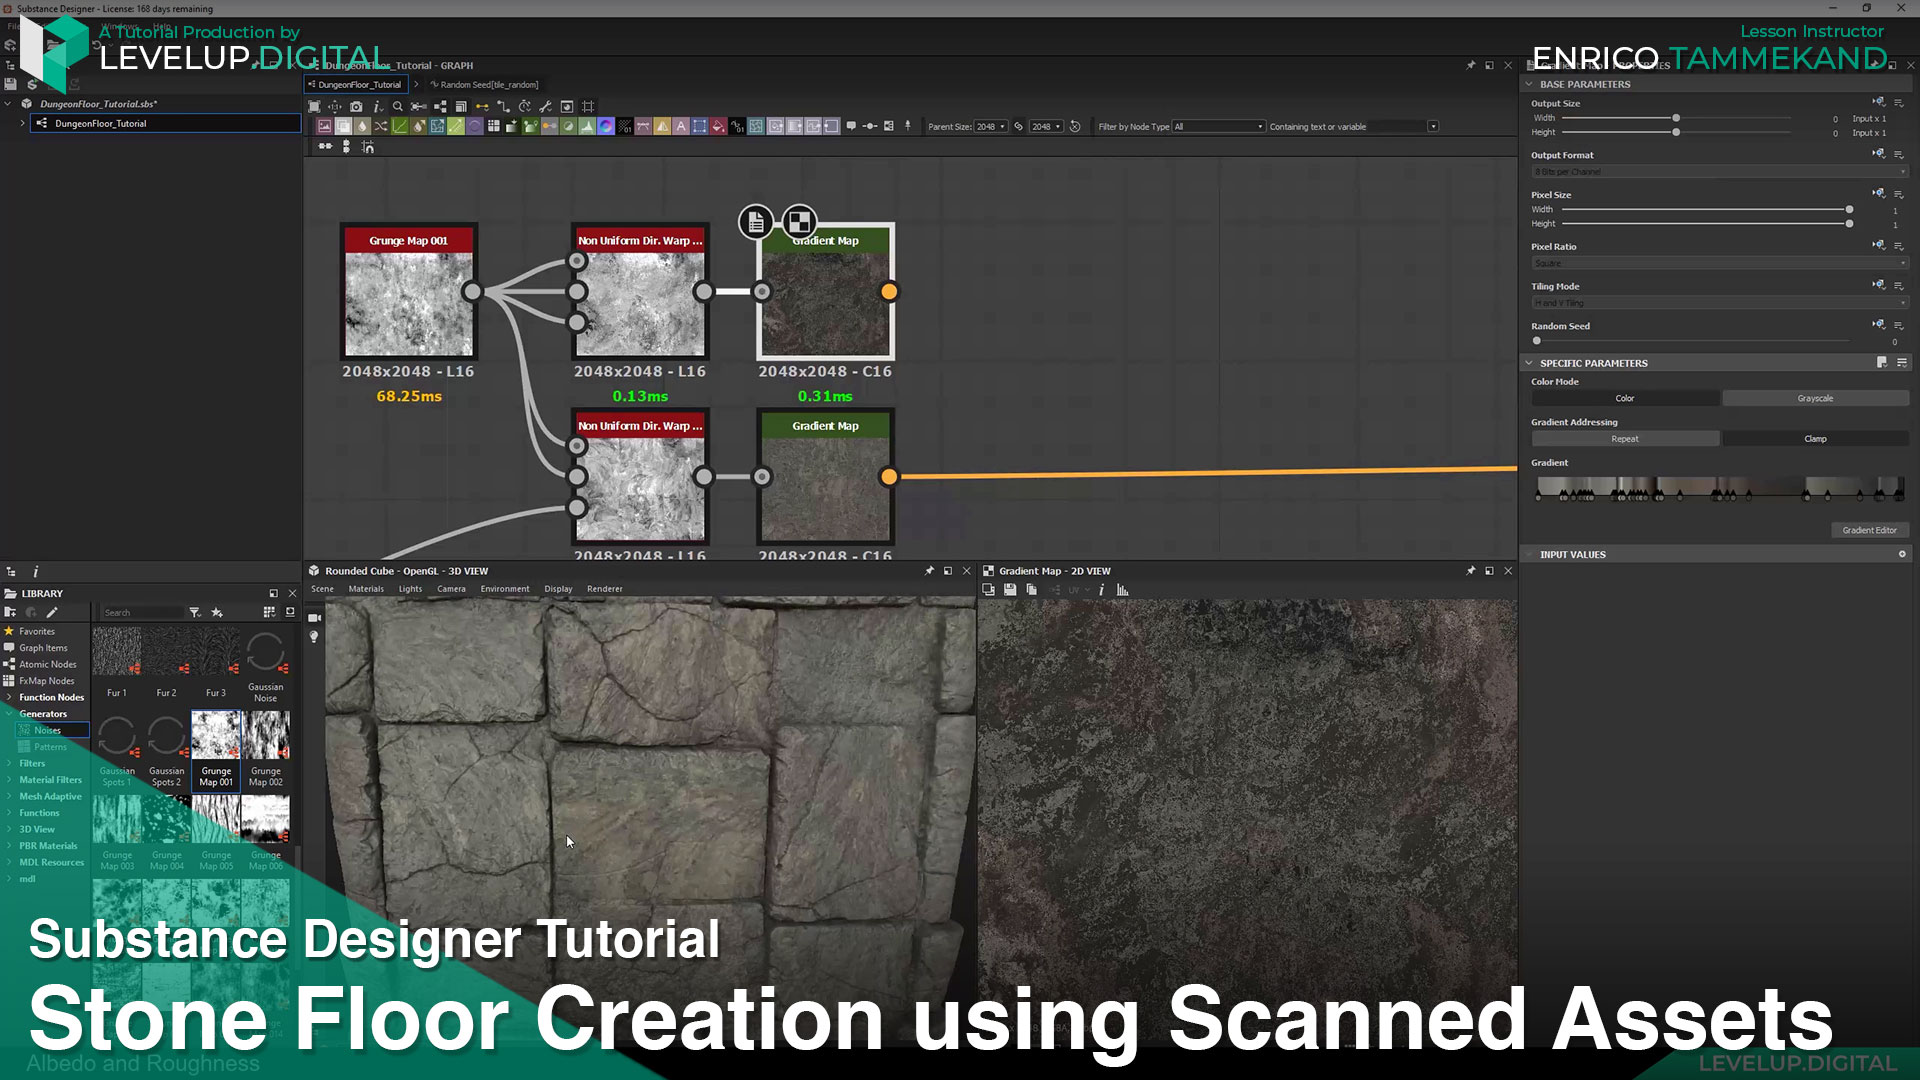The image size is (1920, 1080).
Task: Click the Gradient color bar
Action: [x=1720, y=487]
